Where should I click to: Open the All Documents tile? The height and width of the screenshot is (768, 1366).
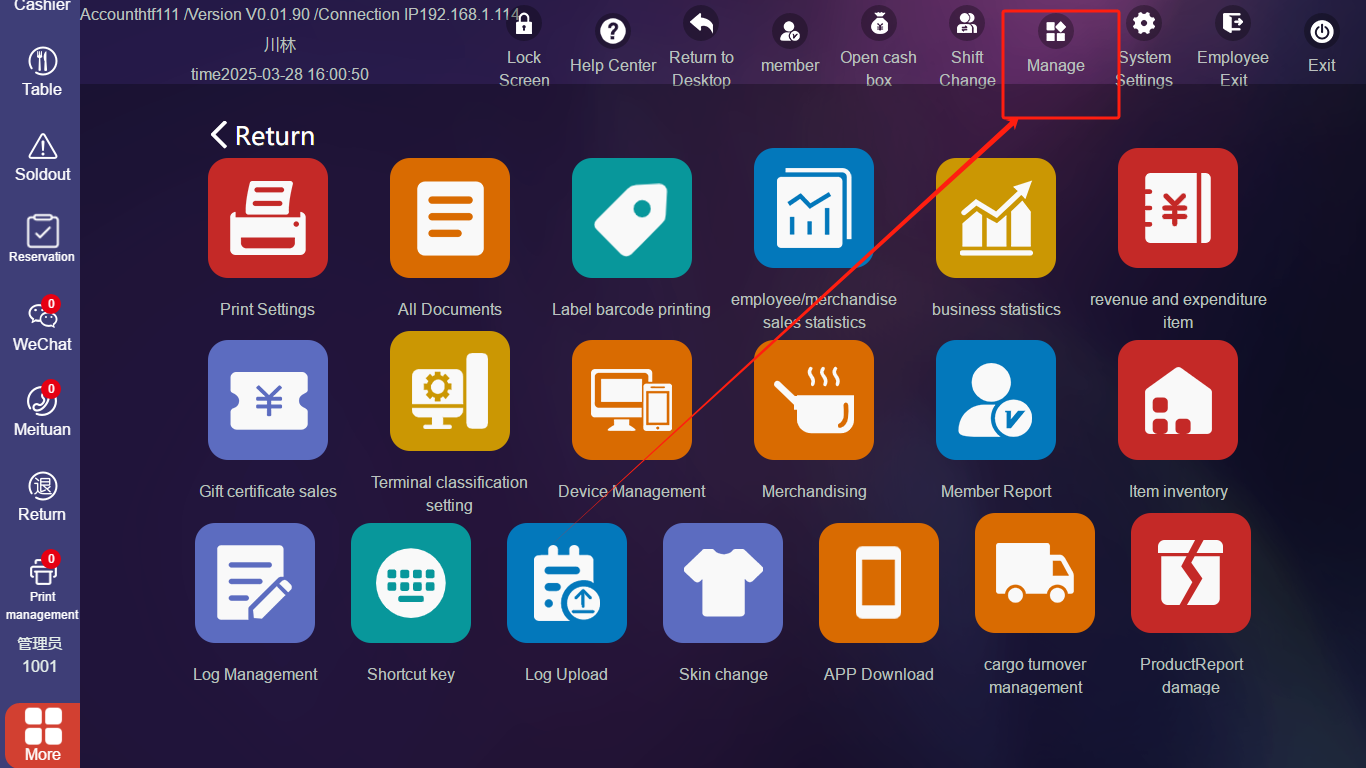[449, 218]
